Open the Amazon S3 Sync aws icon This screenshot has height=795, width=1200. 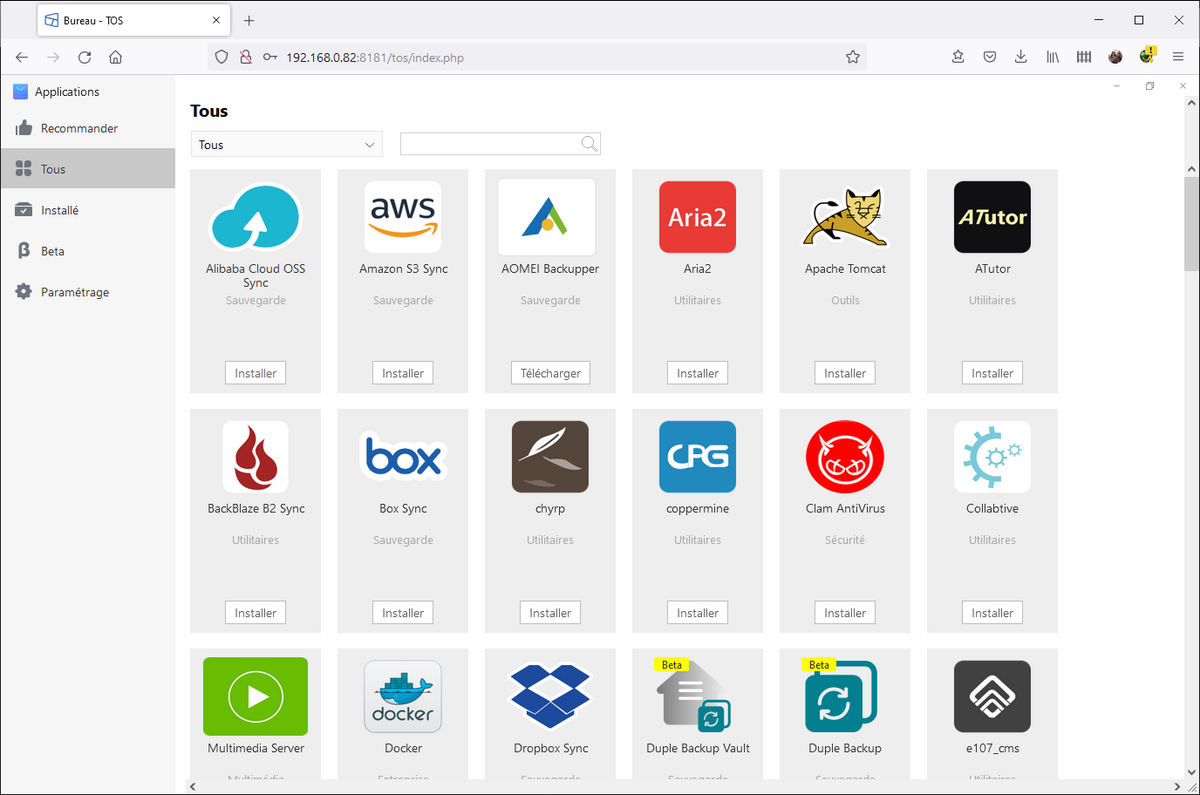(403, 216)
